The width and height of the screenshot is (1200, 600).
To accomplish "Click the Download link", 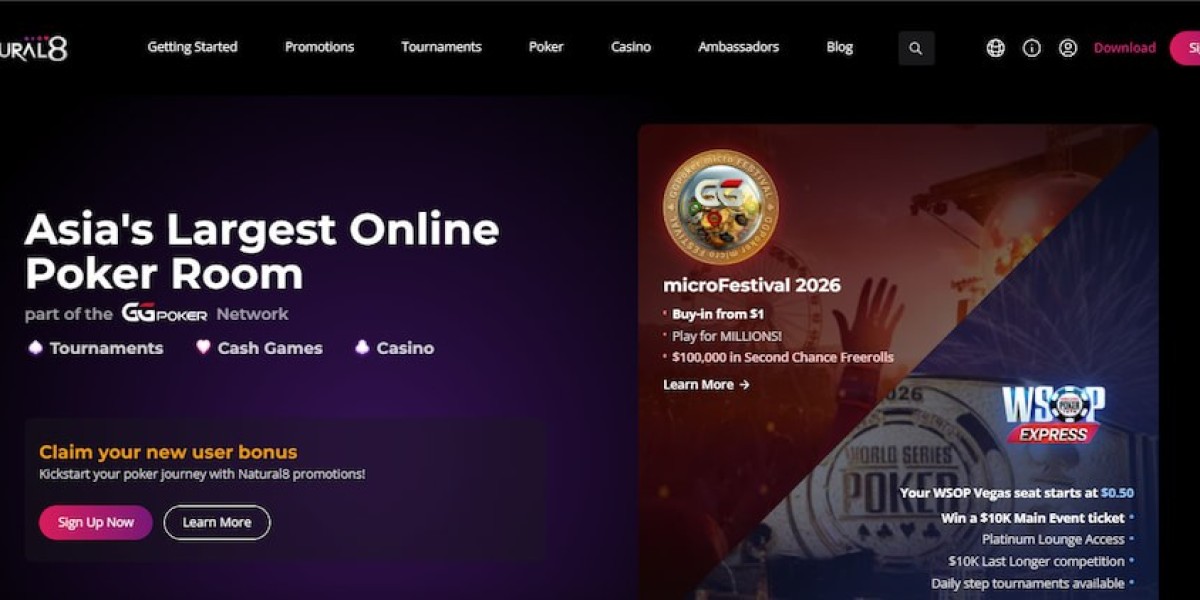I will point(1124,48).
